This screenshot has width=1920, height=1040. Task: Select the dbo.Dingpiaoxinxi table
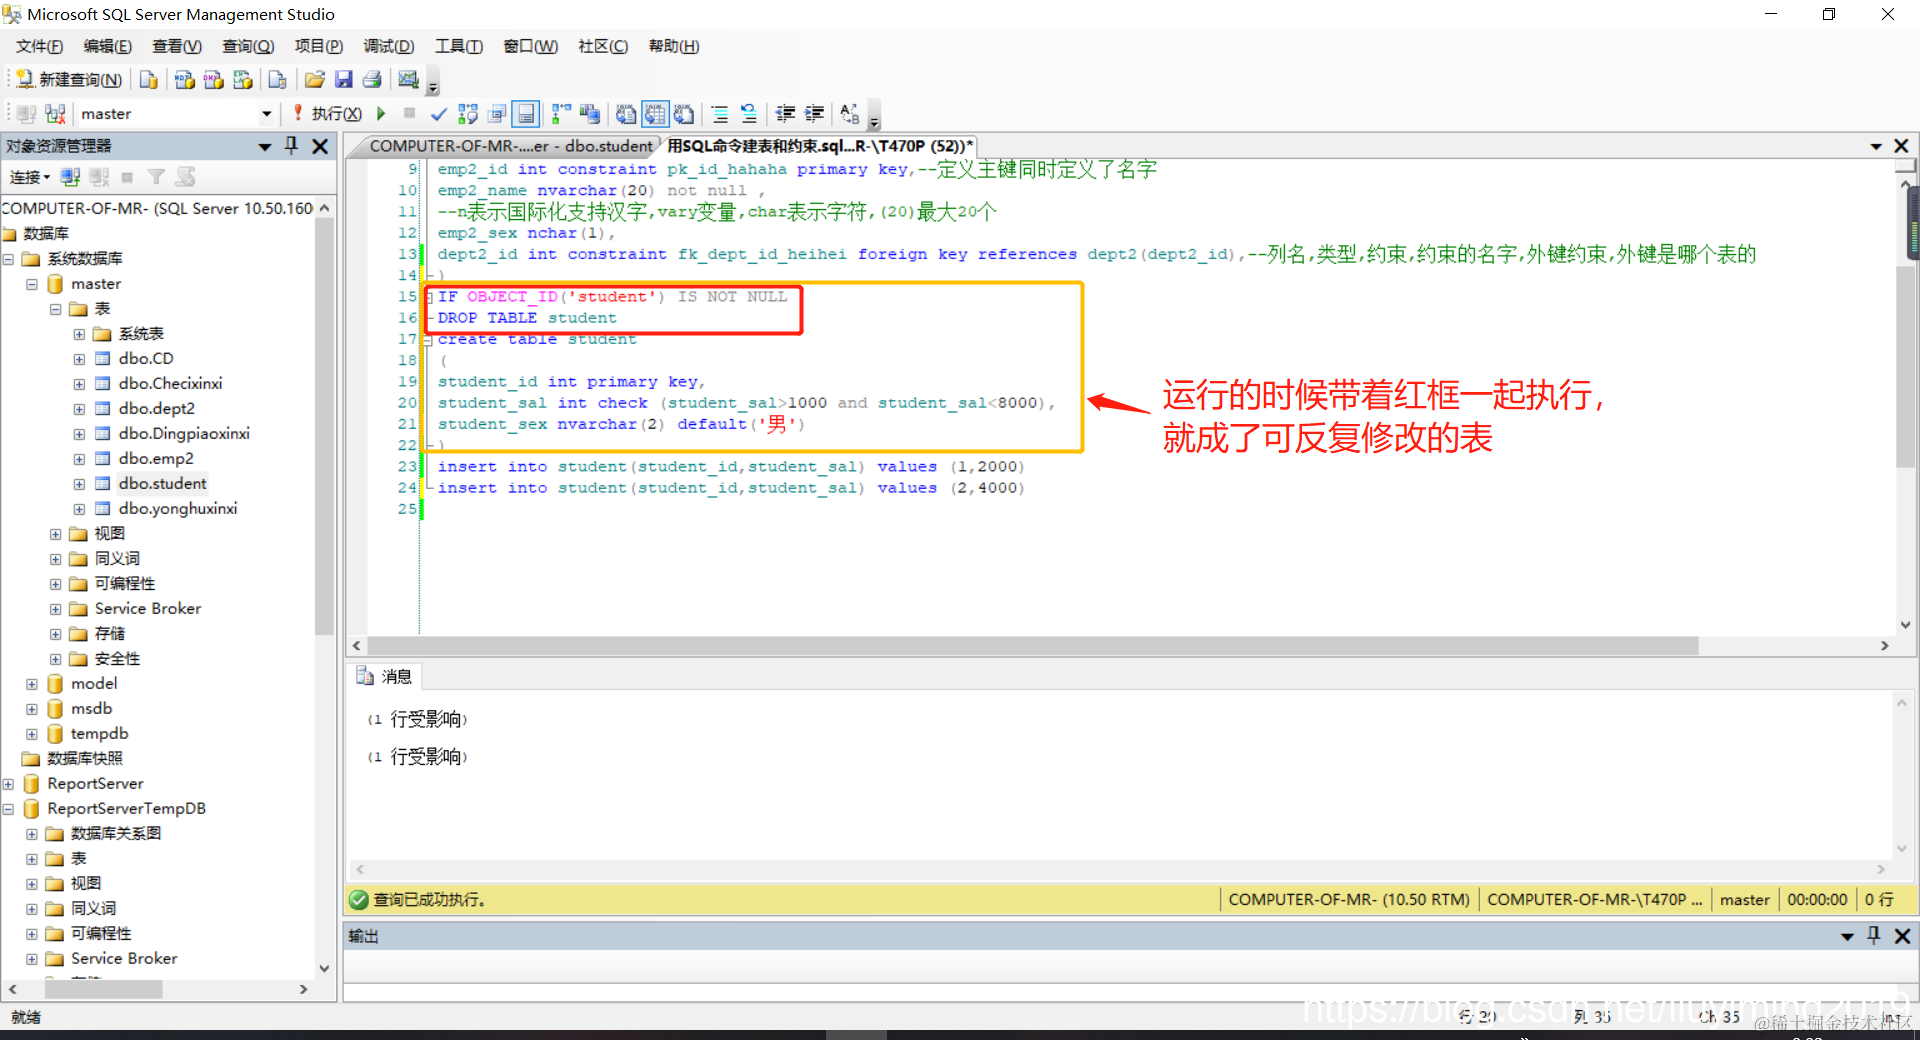click(184, 434)
